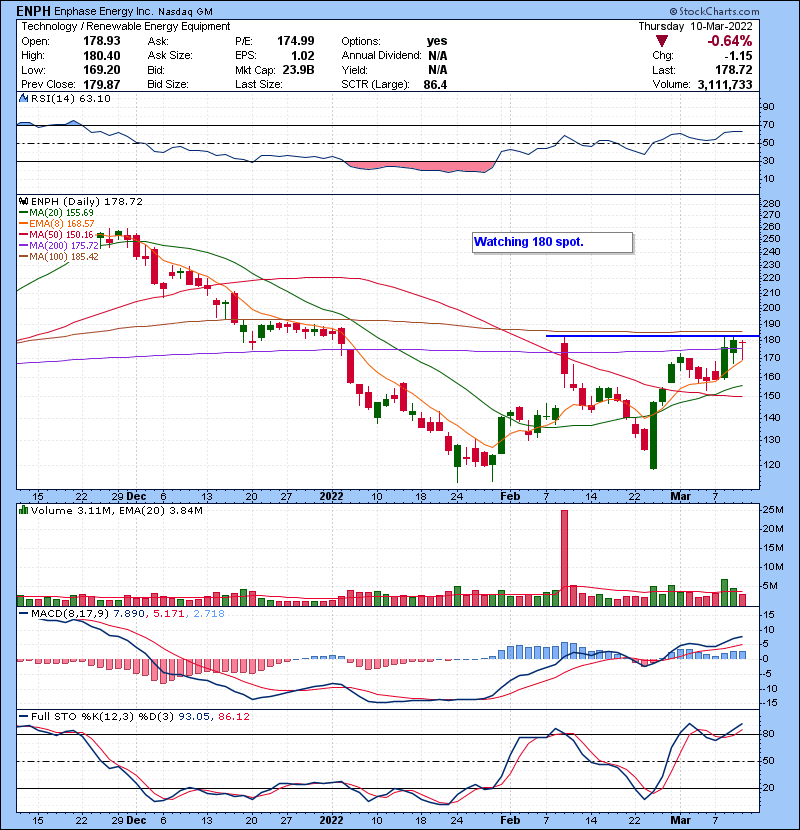Screen dimensions: 800x830
Task: Click the Mkt Cap value 23.9B
Action: point(299,70)
